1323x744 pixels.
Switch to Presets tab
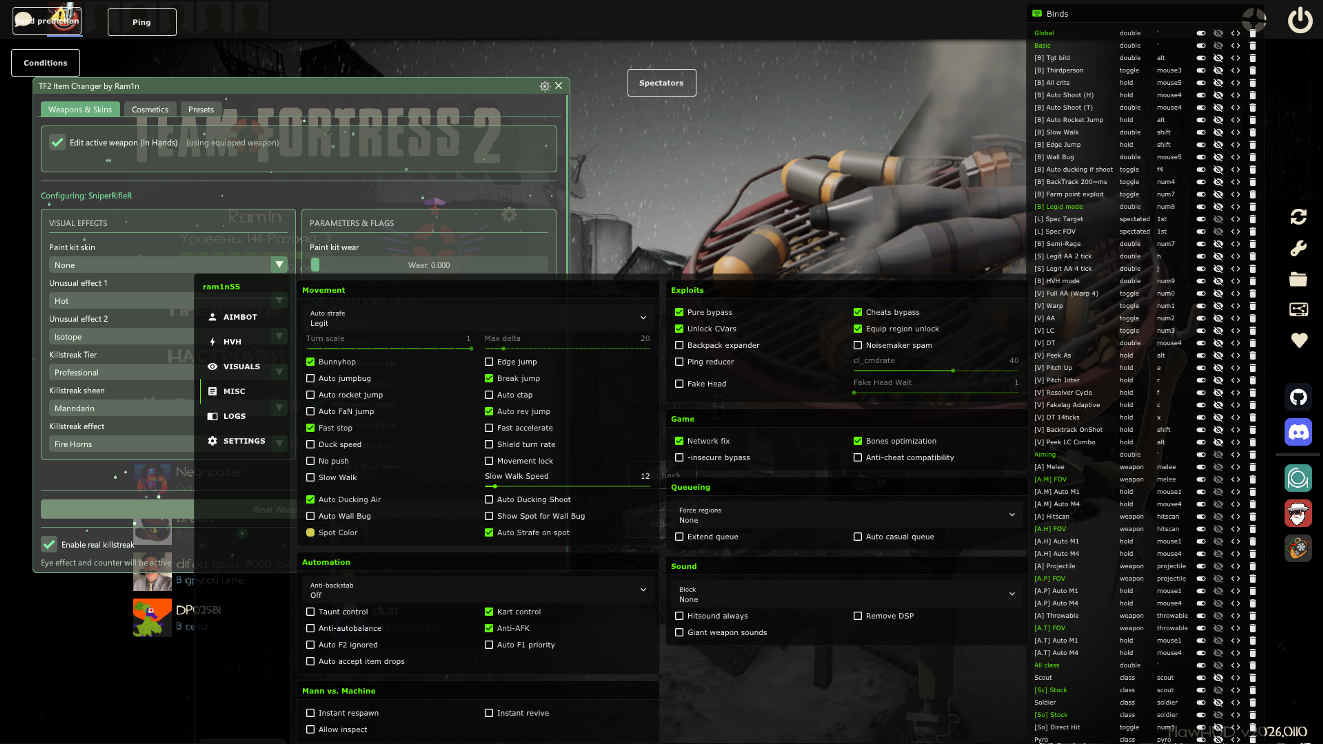tap(201, 109)
